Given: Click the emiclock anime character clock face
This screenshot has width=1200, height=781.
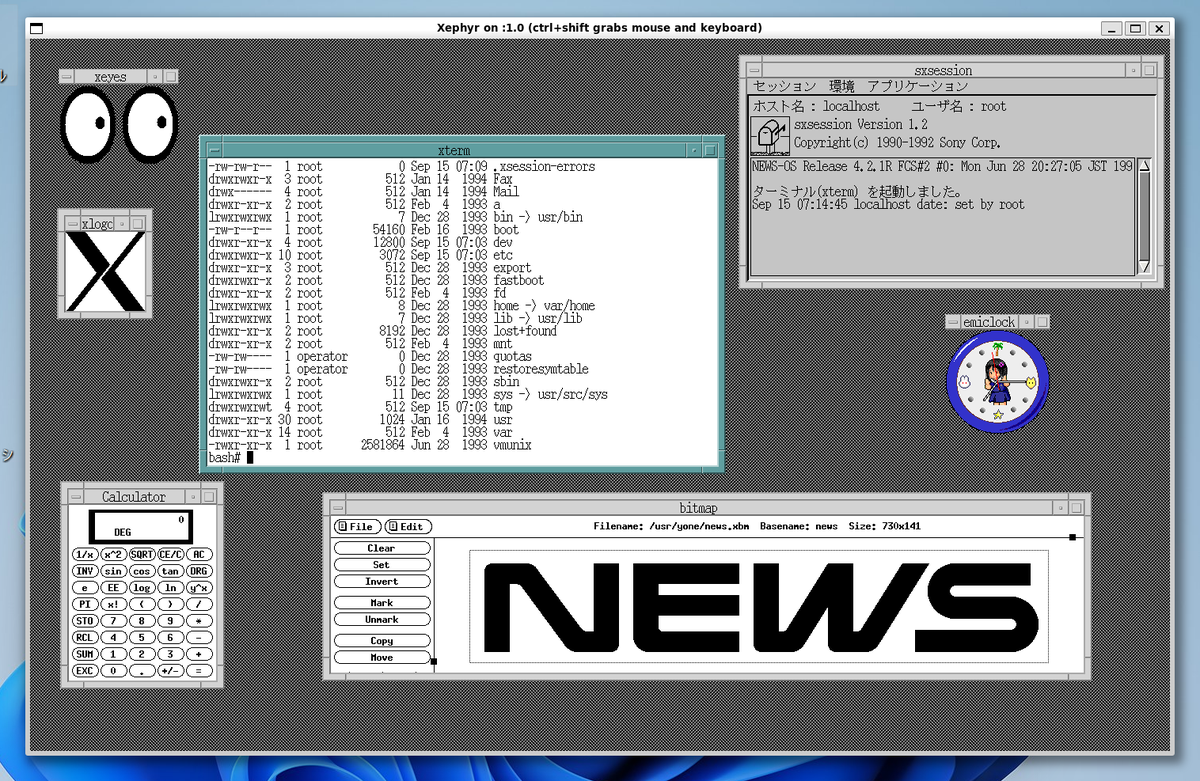Looking at the screenshot, I should point(996,382).
